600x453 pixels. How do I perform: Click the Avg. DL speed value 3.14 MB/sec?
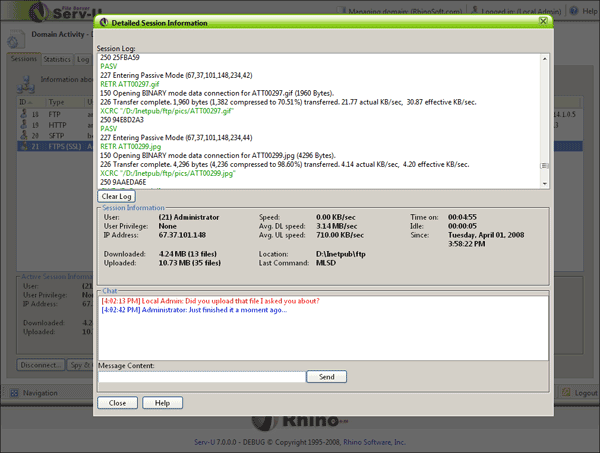tap(337, 226)
